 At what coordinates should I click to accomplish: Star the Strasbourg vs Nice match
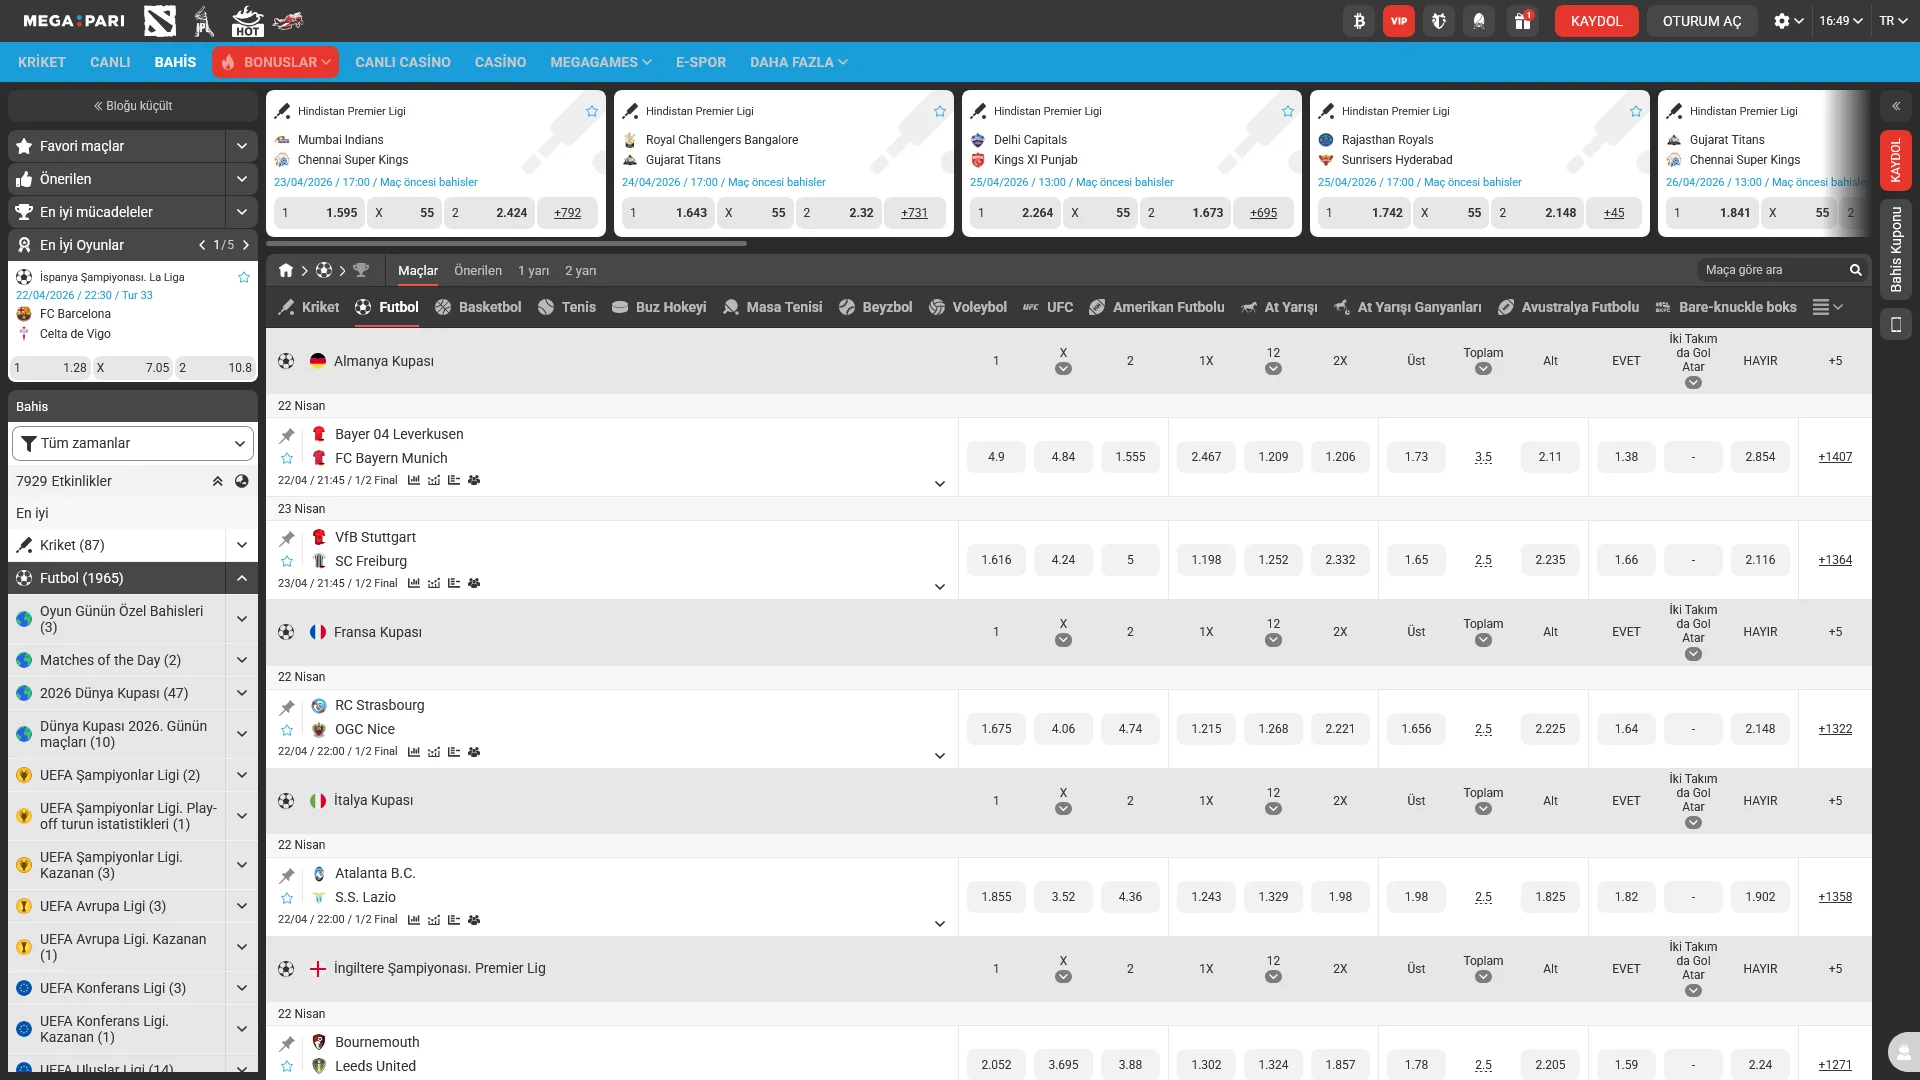pyautogui.click(x=287, y=729)
